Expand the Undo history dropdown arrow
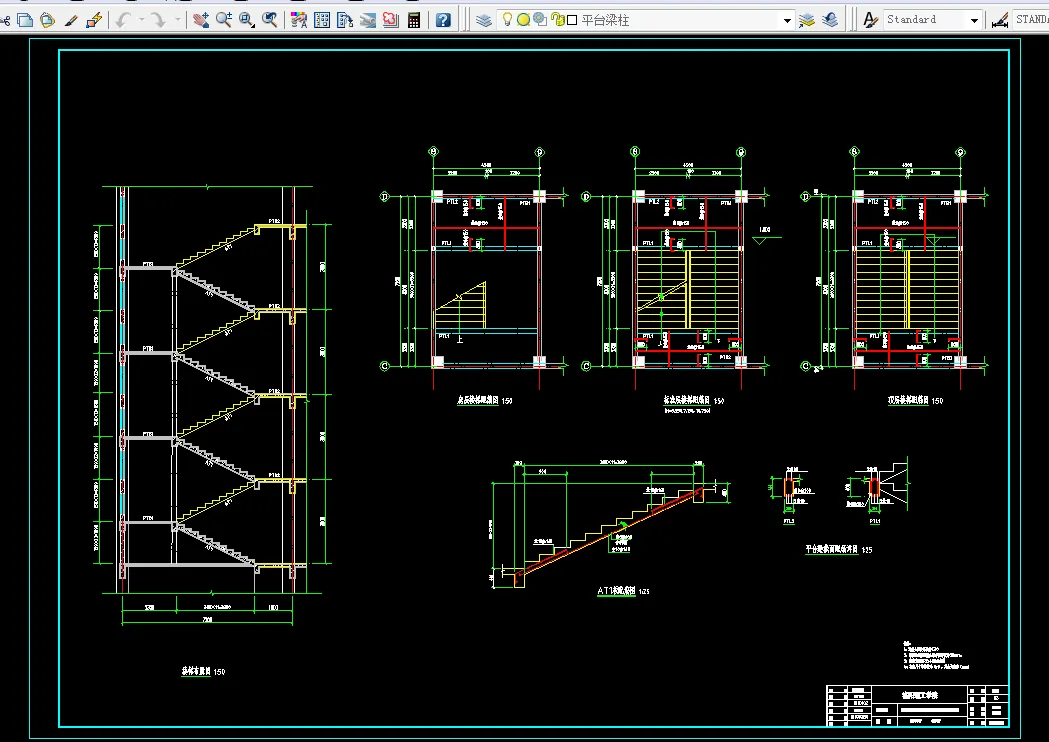Viewport: 1049px width, 742px height. coord(141,20)
